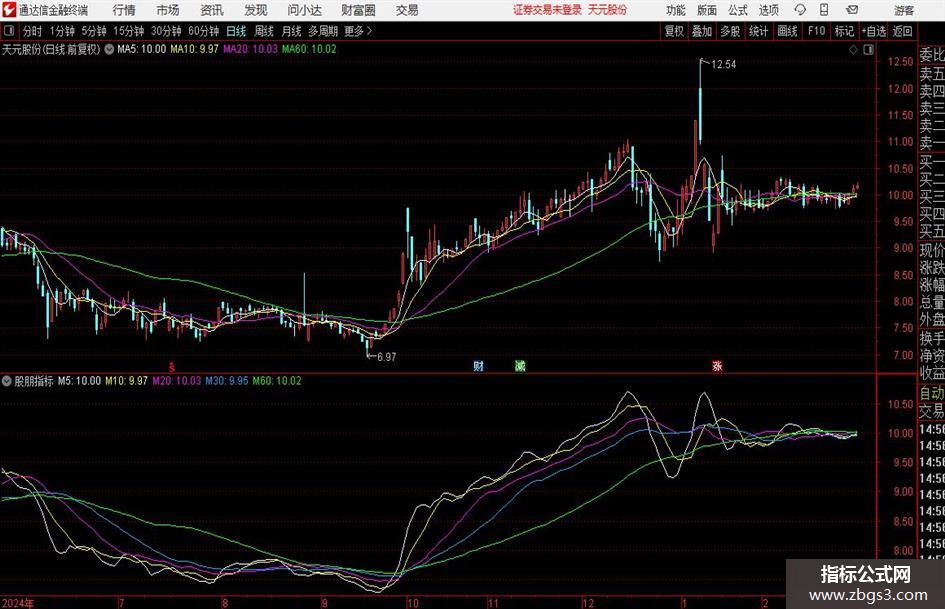
Task: Expand 更多 period options
Action: [x=358, y=31]
